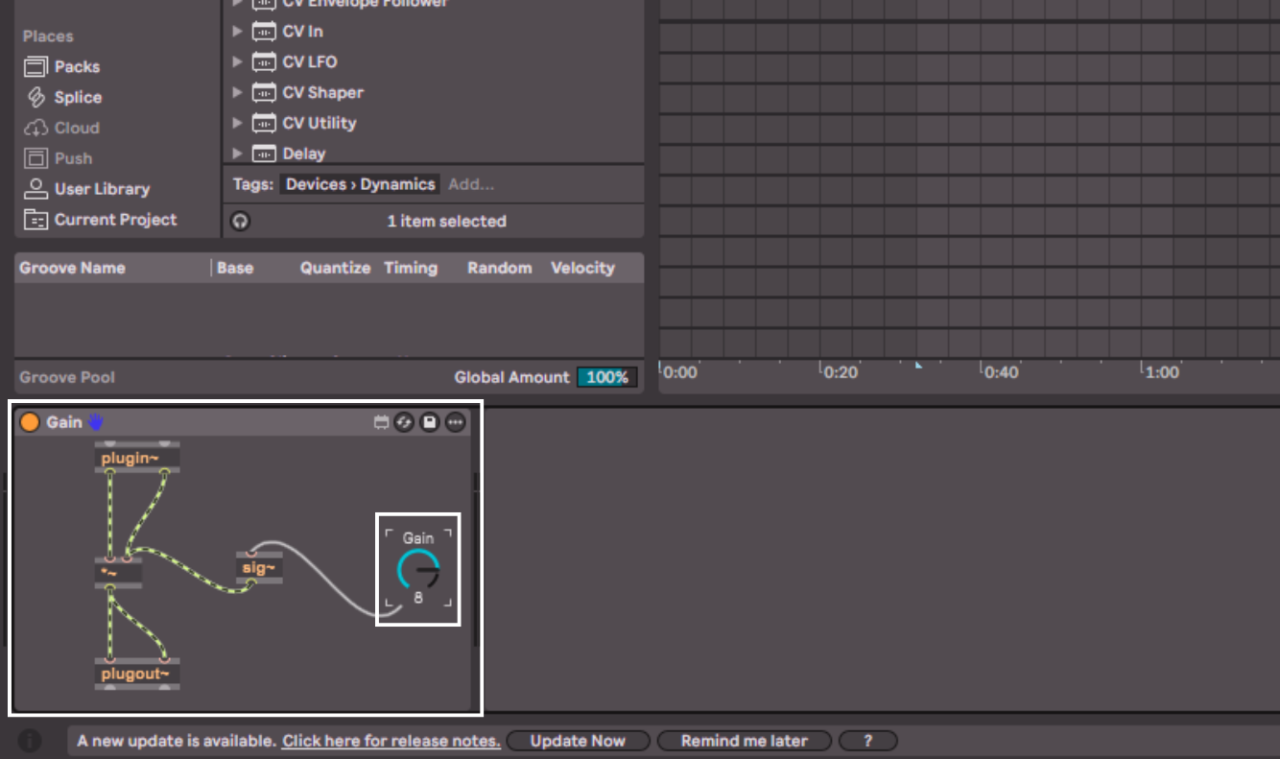Image resolution: width=1280 pixels, height=759 pixels.
Task: Click the Remind me later button
Action: pos(744,741)
